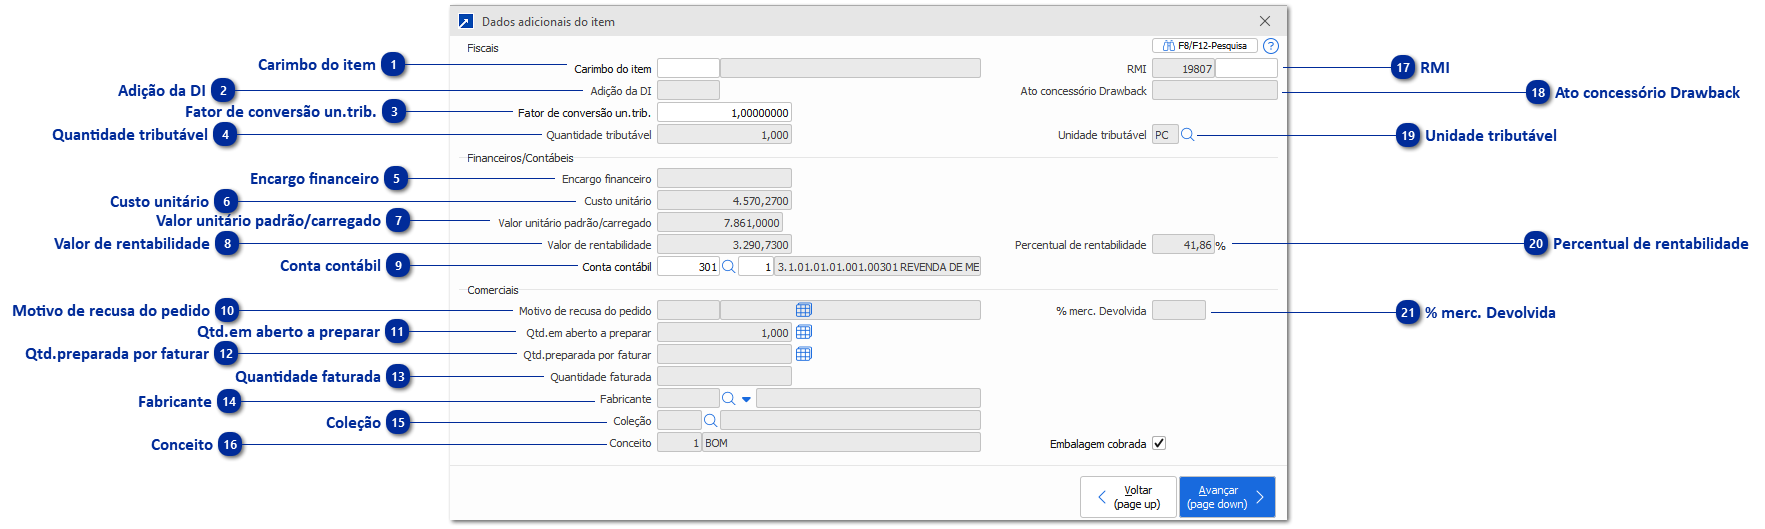Advance with the Avançar button
The height and width of the screenshot is (529, 1765).
[1227, 497]
